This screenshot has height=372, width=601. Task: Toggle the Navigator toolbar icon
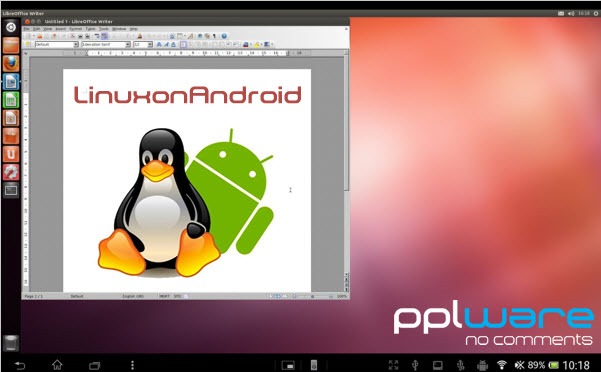[x=199, y=36]
